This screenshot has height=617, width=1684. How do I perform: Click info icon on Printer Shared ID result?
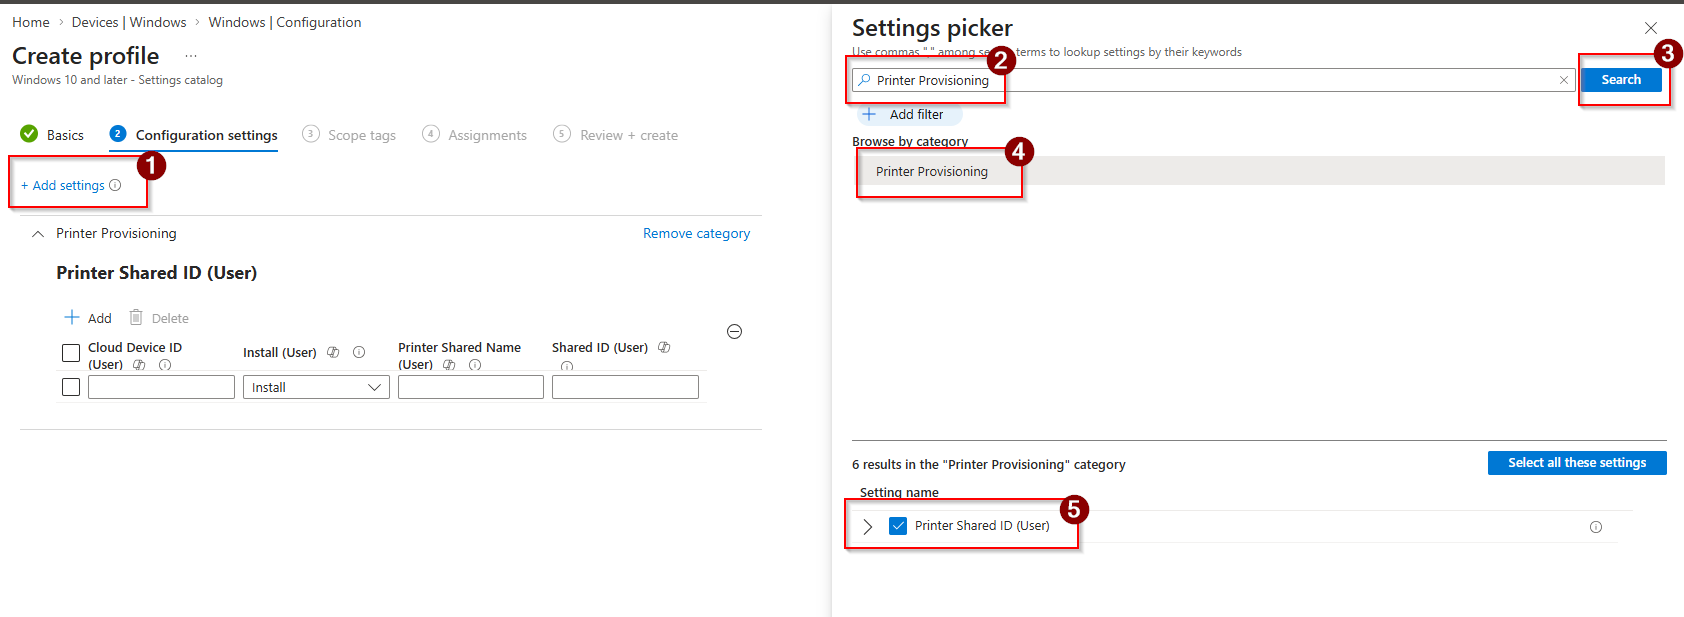pos(1595,527)
